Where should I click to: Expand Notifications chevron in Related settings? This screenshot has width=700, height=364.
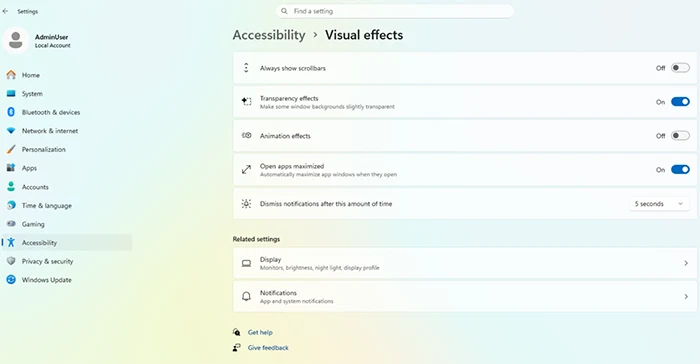tap(686, 297)
